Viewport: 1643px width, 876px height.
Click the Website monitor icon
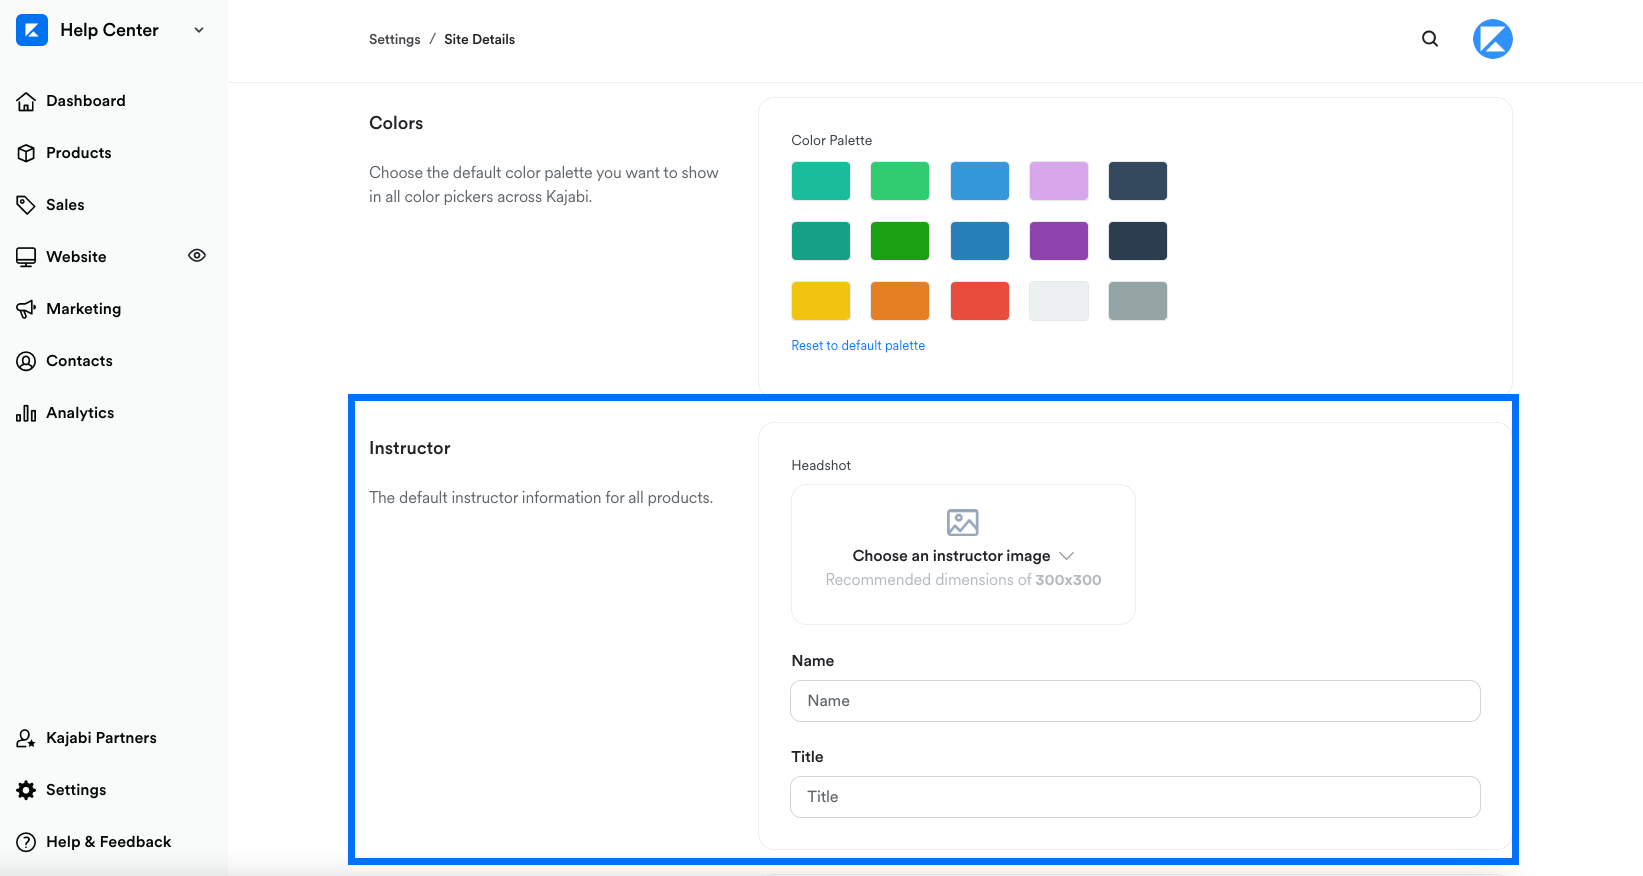point(26,257)
